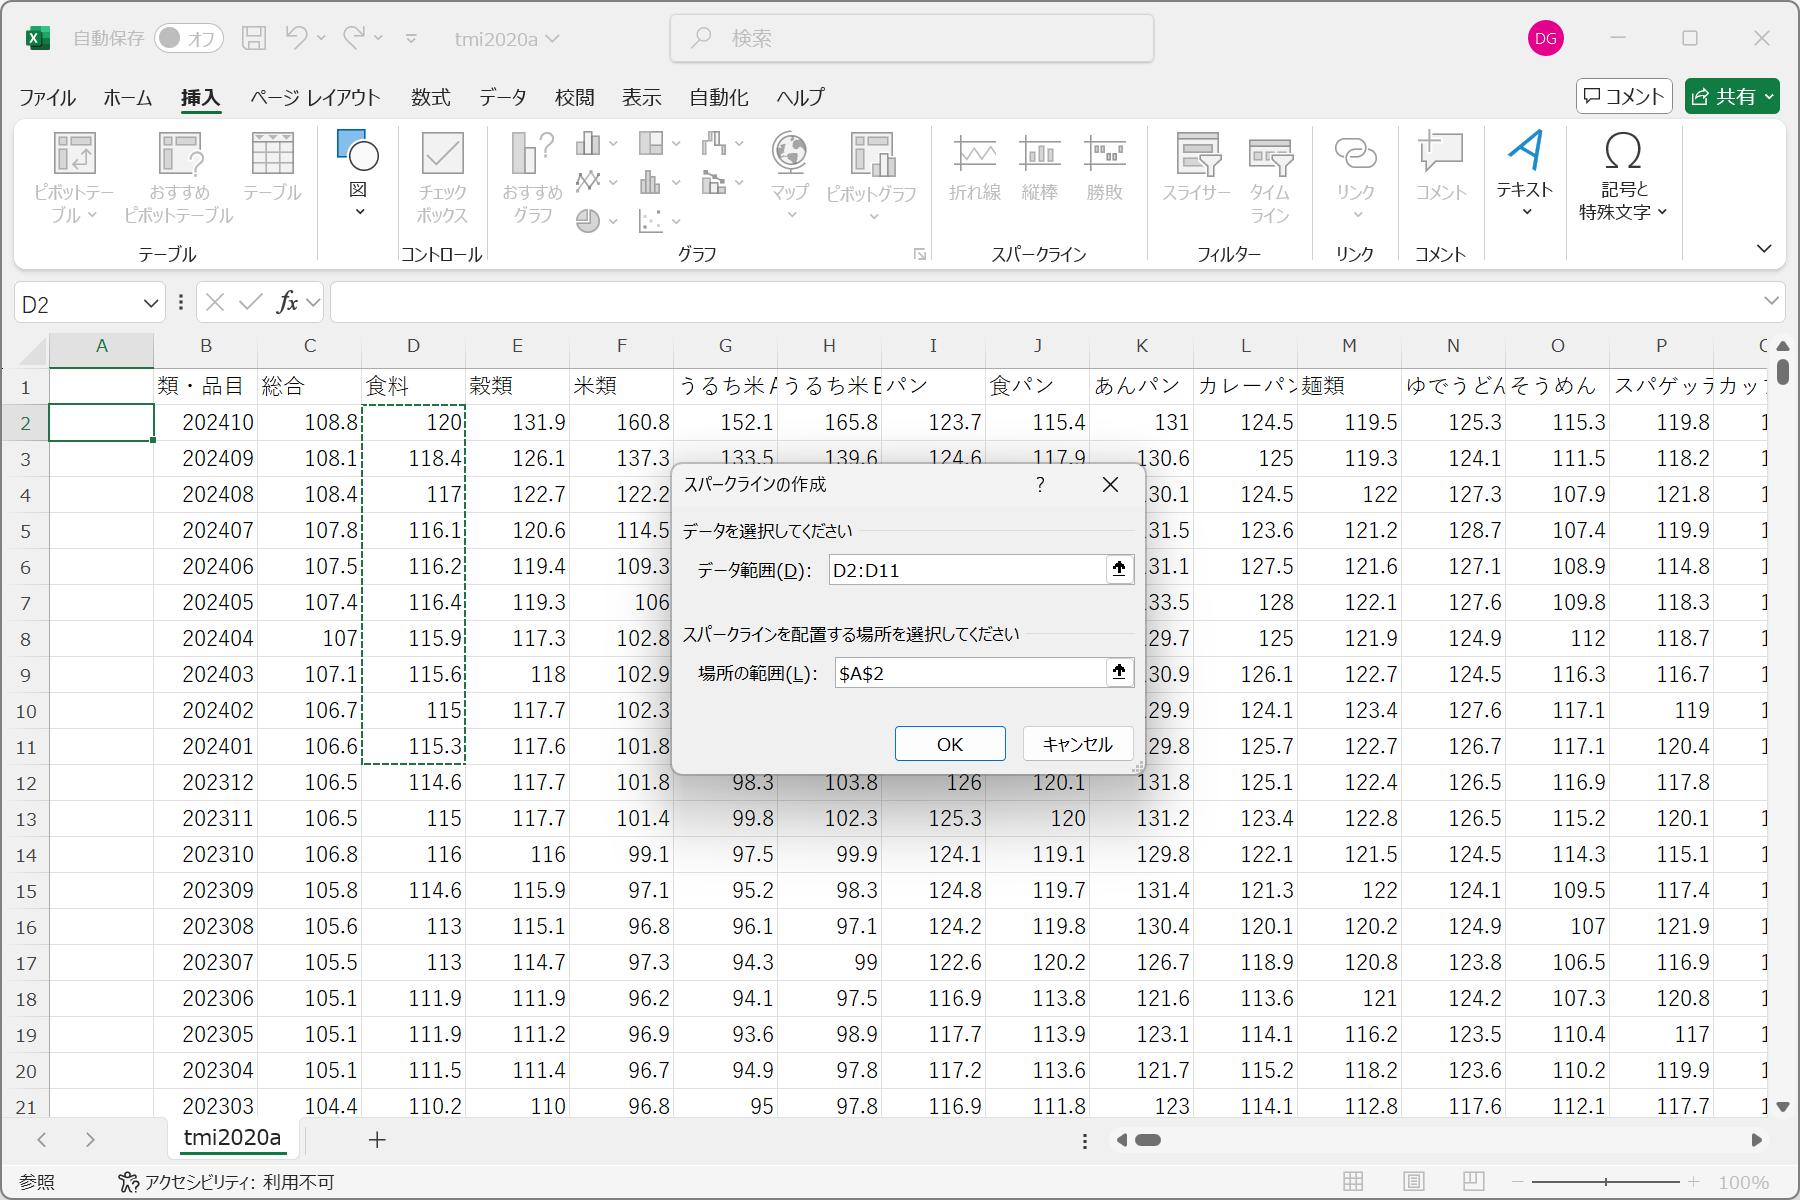Click zoom in plus button
1800x1200 pixels.
[1693, 1182]
